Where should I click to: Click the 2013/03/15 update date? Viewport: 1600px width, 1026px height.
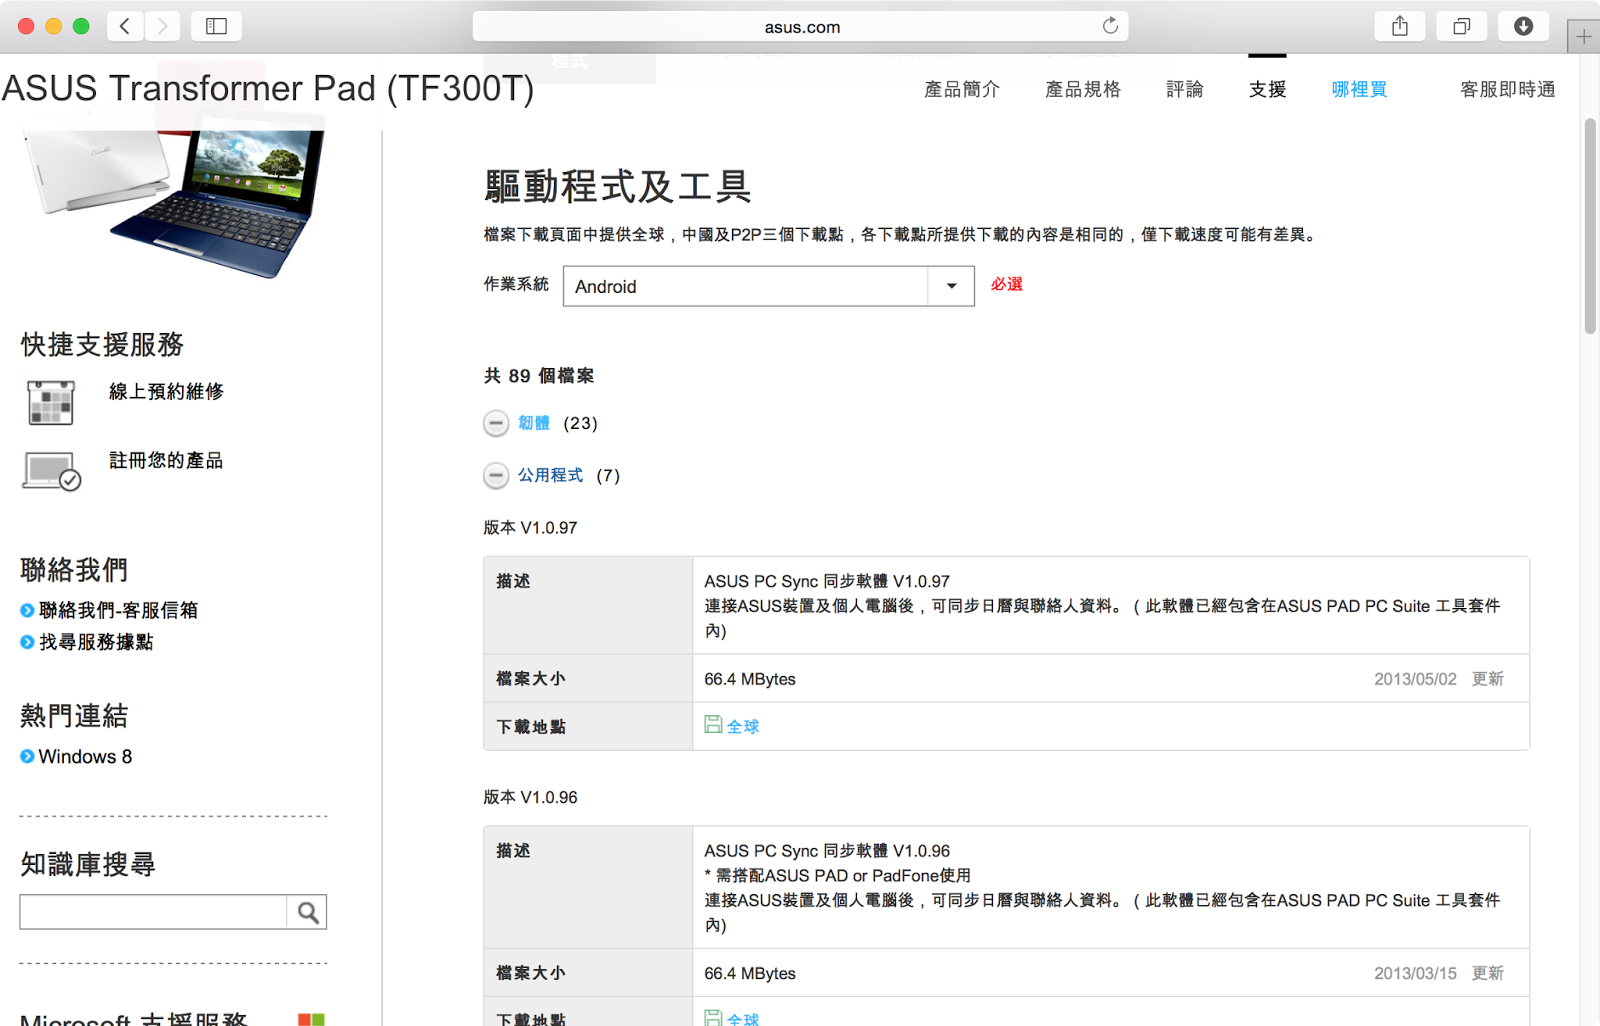point(1415,973)
